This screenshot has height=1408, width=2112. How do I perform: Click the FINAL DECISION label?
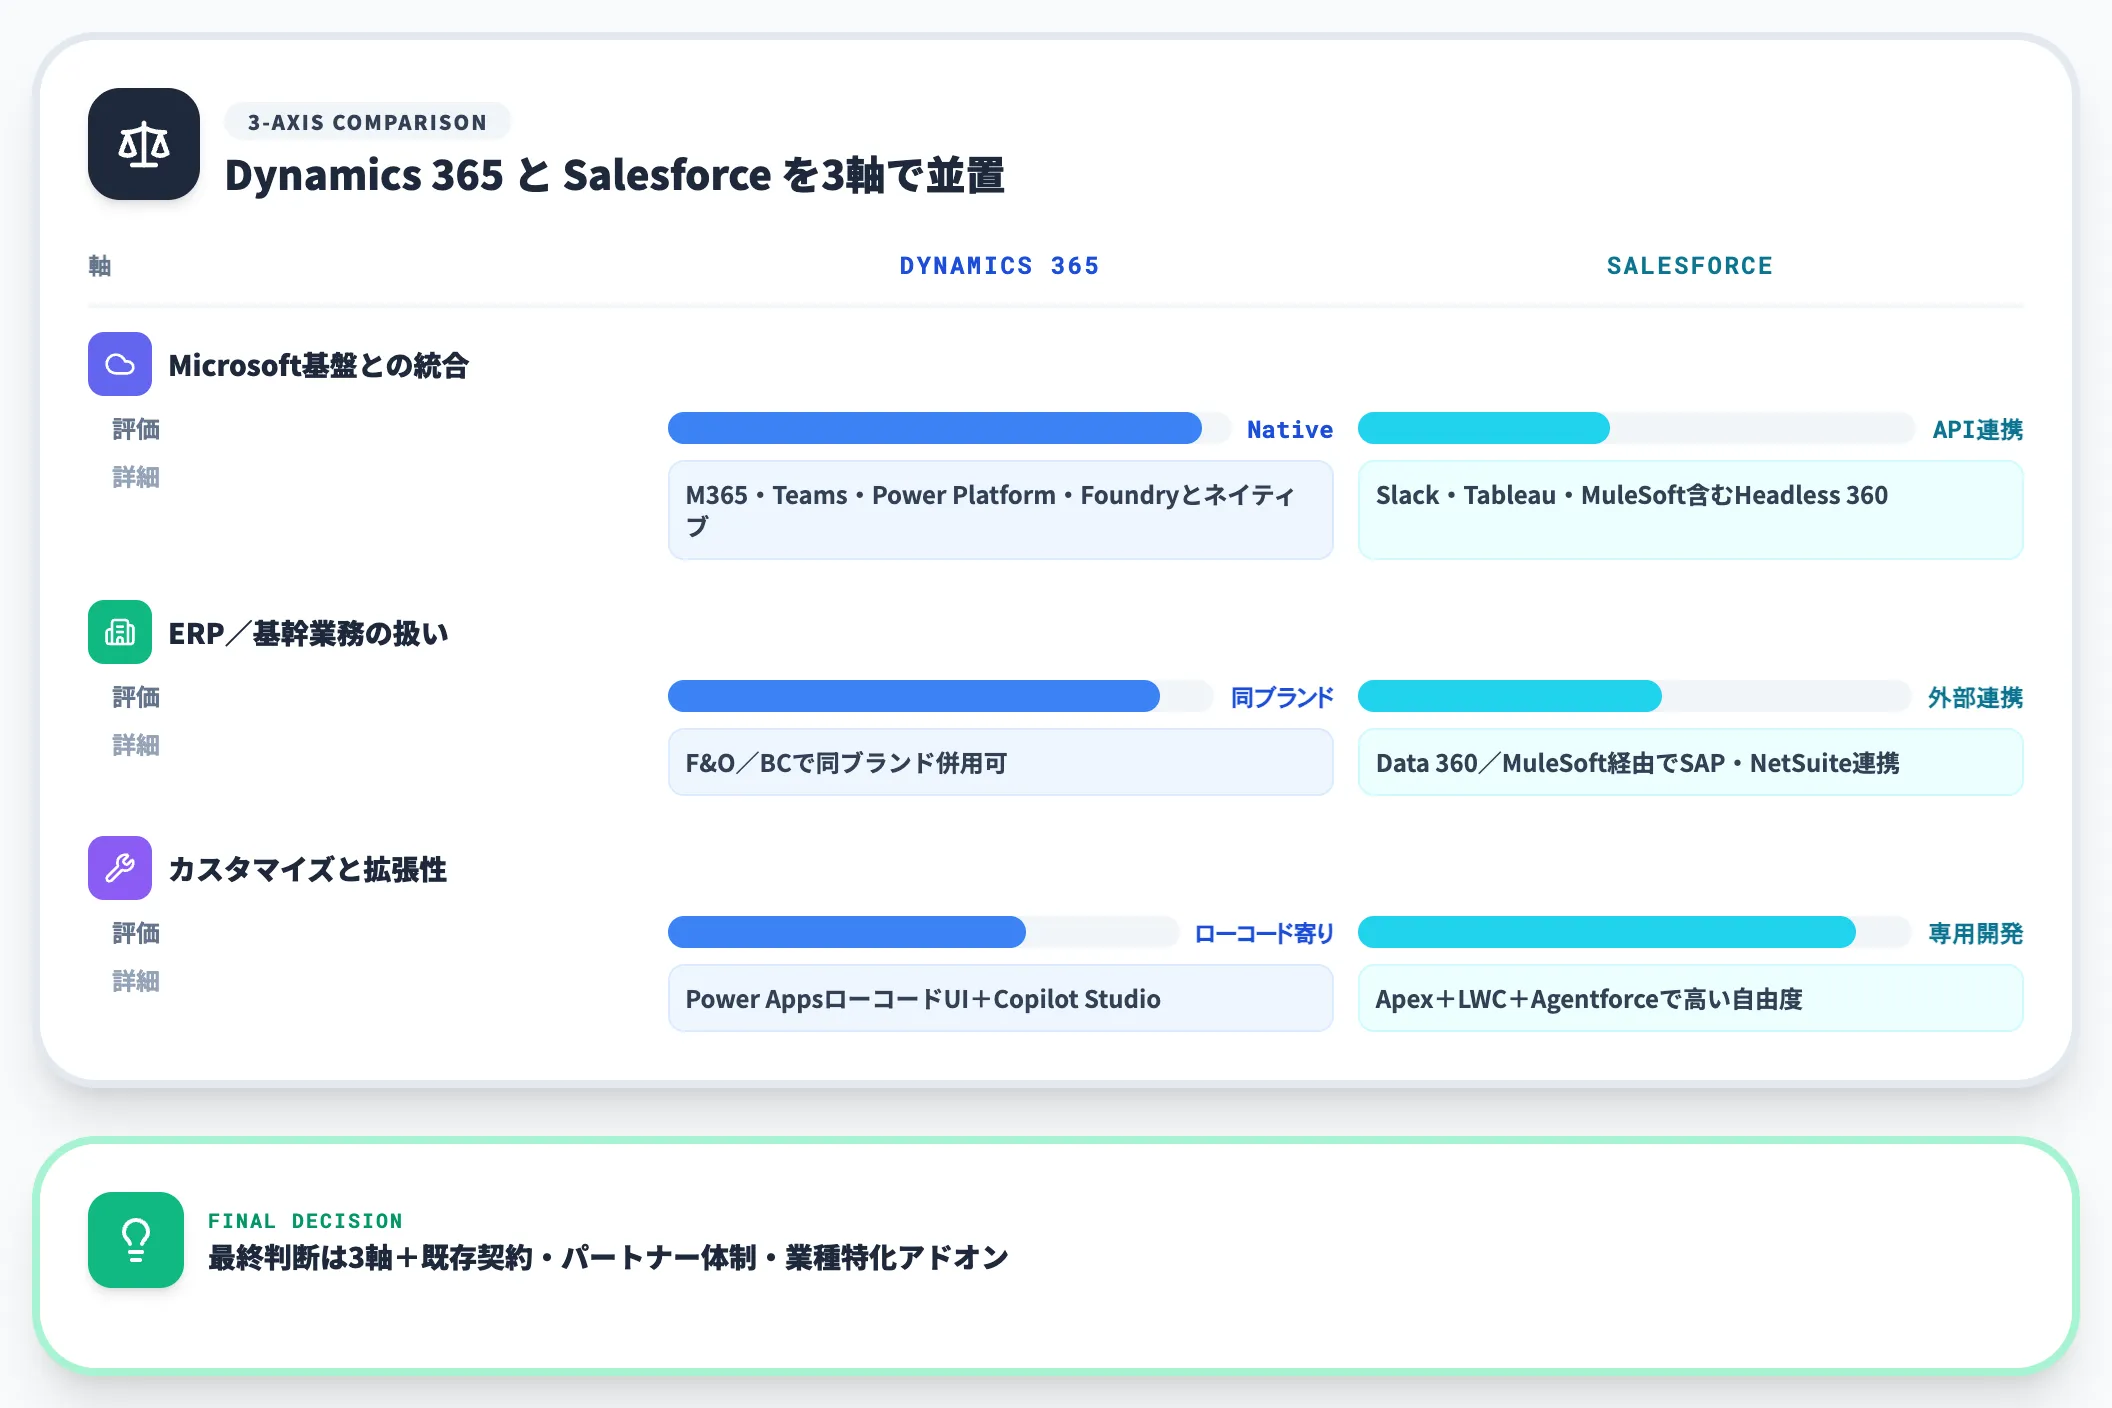pos(305,1221)
